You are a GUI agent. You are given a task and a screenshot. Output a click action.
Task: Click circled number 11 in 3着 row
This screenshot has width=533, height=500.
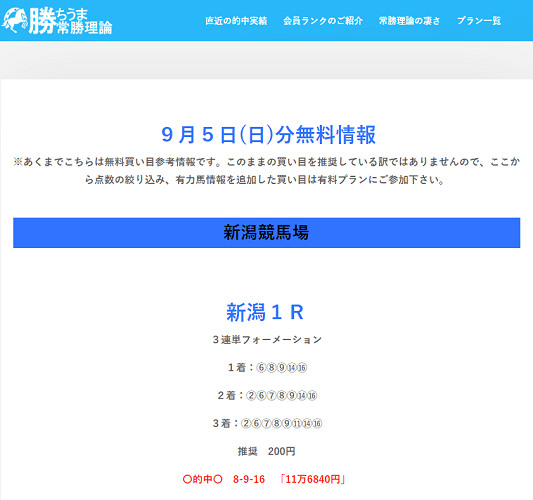pyautogui.click(x=296, y=424)
